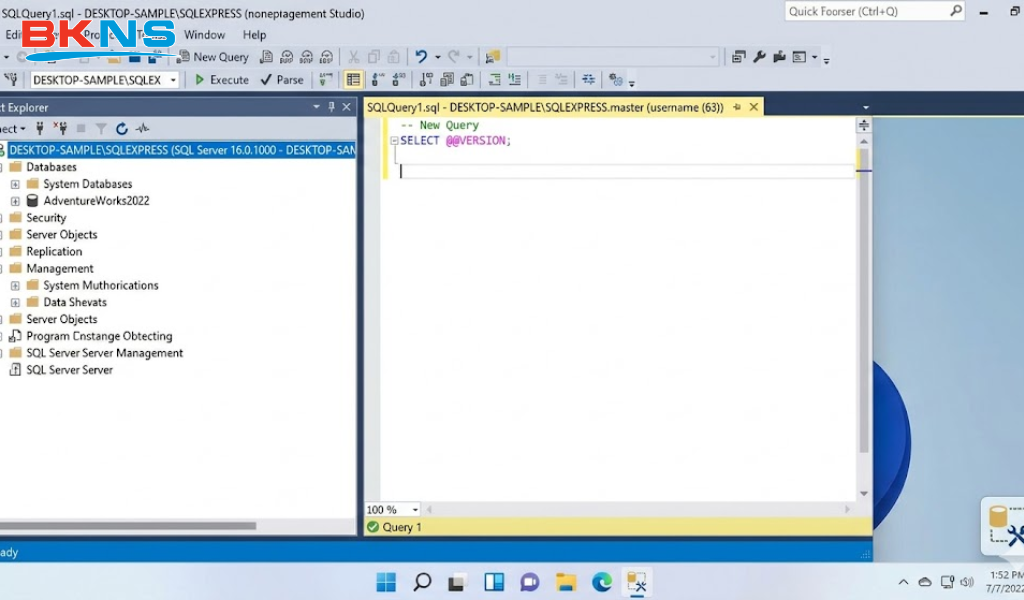
Task: Click the Cut scissors icon
Action: tap(353, 57)
